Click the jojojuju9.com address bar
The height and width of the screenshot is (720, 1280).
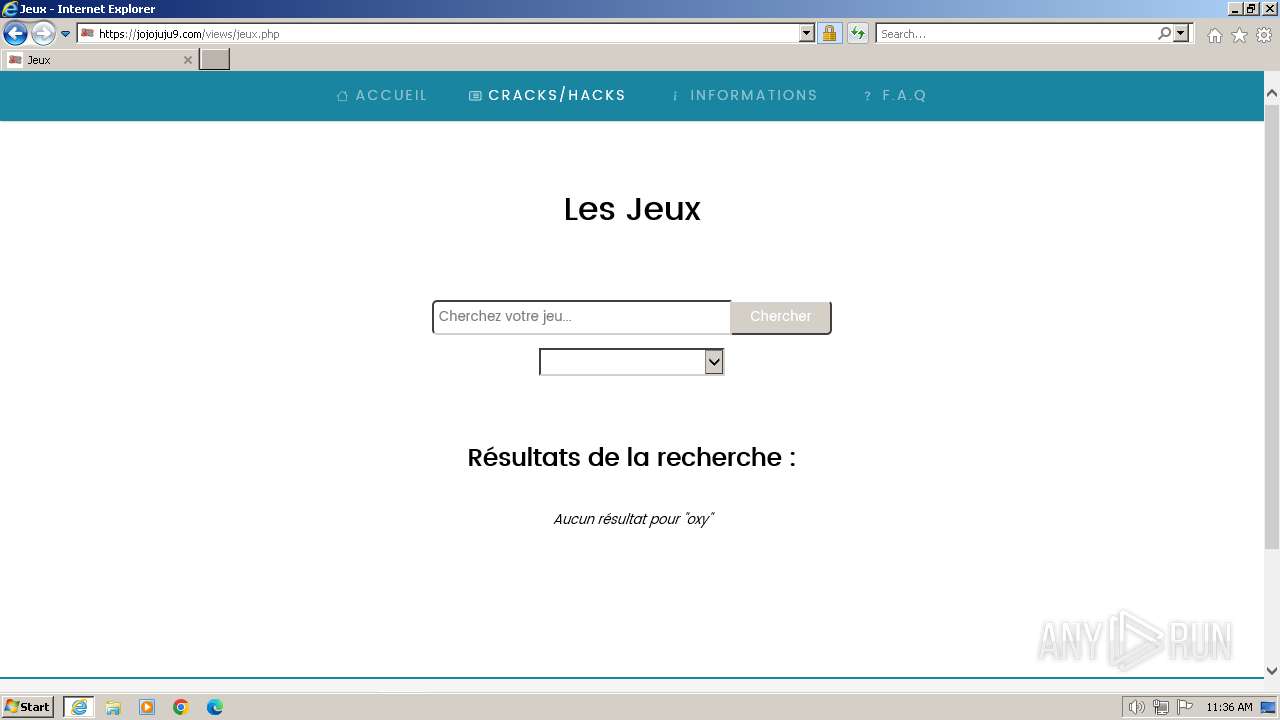point(438,34)
